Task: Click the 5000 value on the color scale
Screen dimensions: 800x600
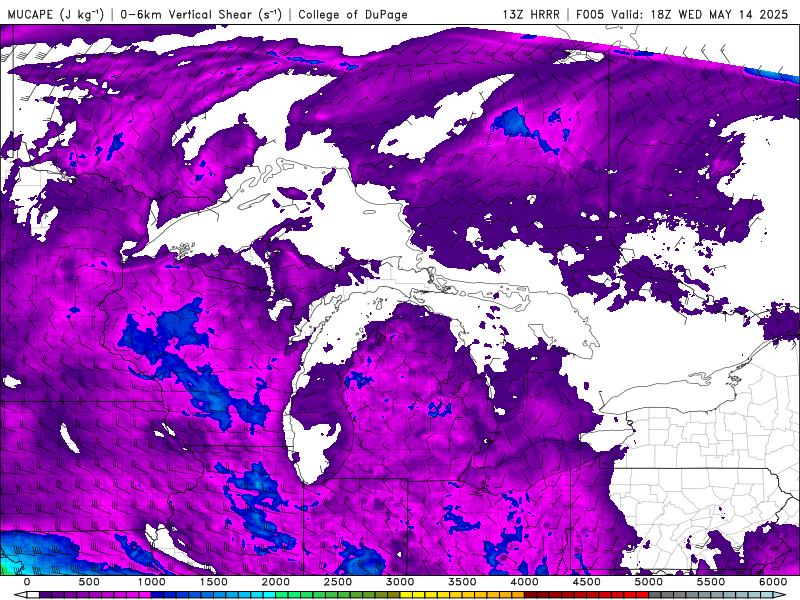Action: 649,582
